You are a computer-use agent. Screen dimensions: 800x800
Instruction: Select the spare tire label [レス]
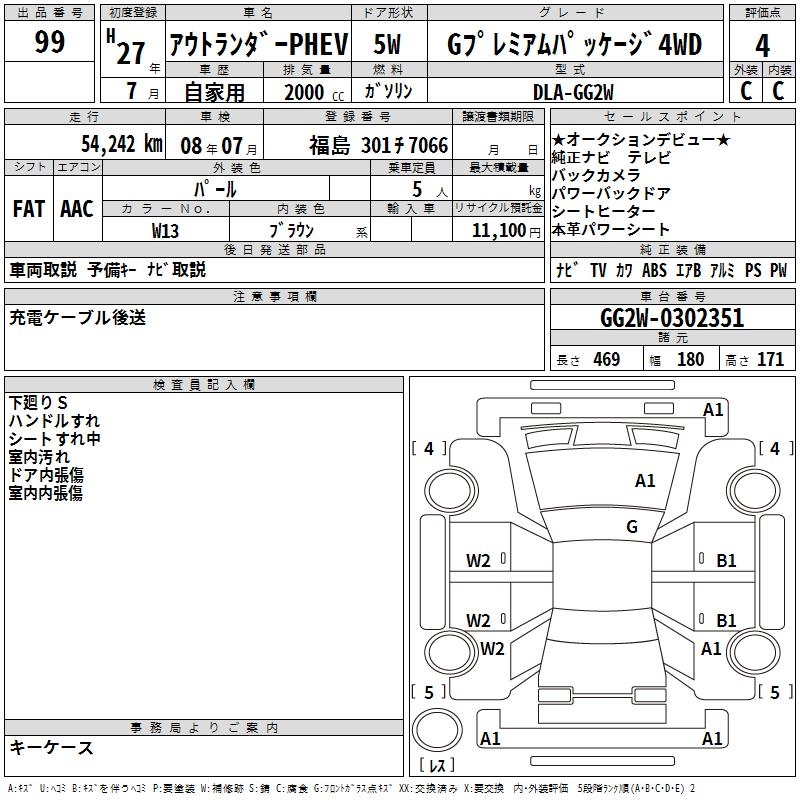437,764
